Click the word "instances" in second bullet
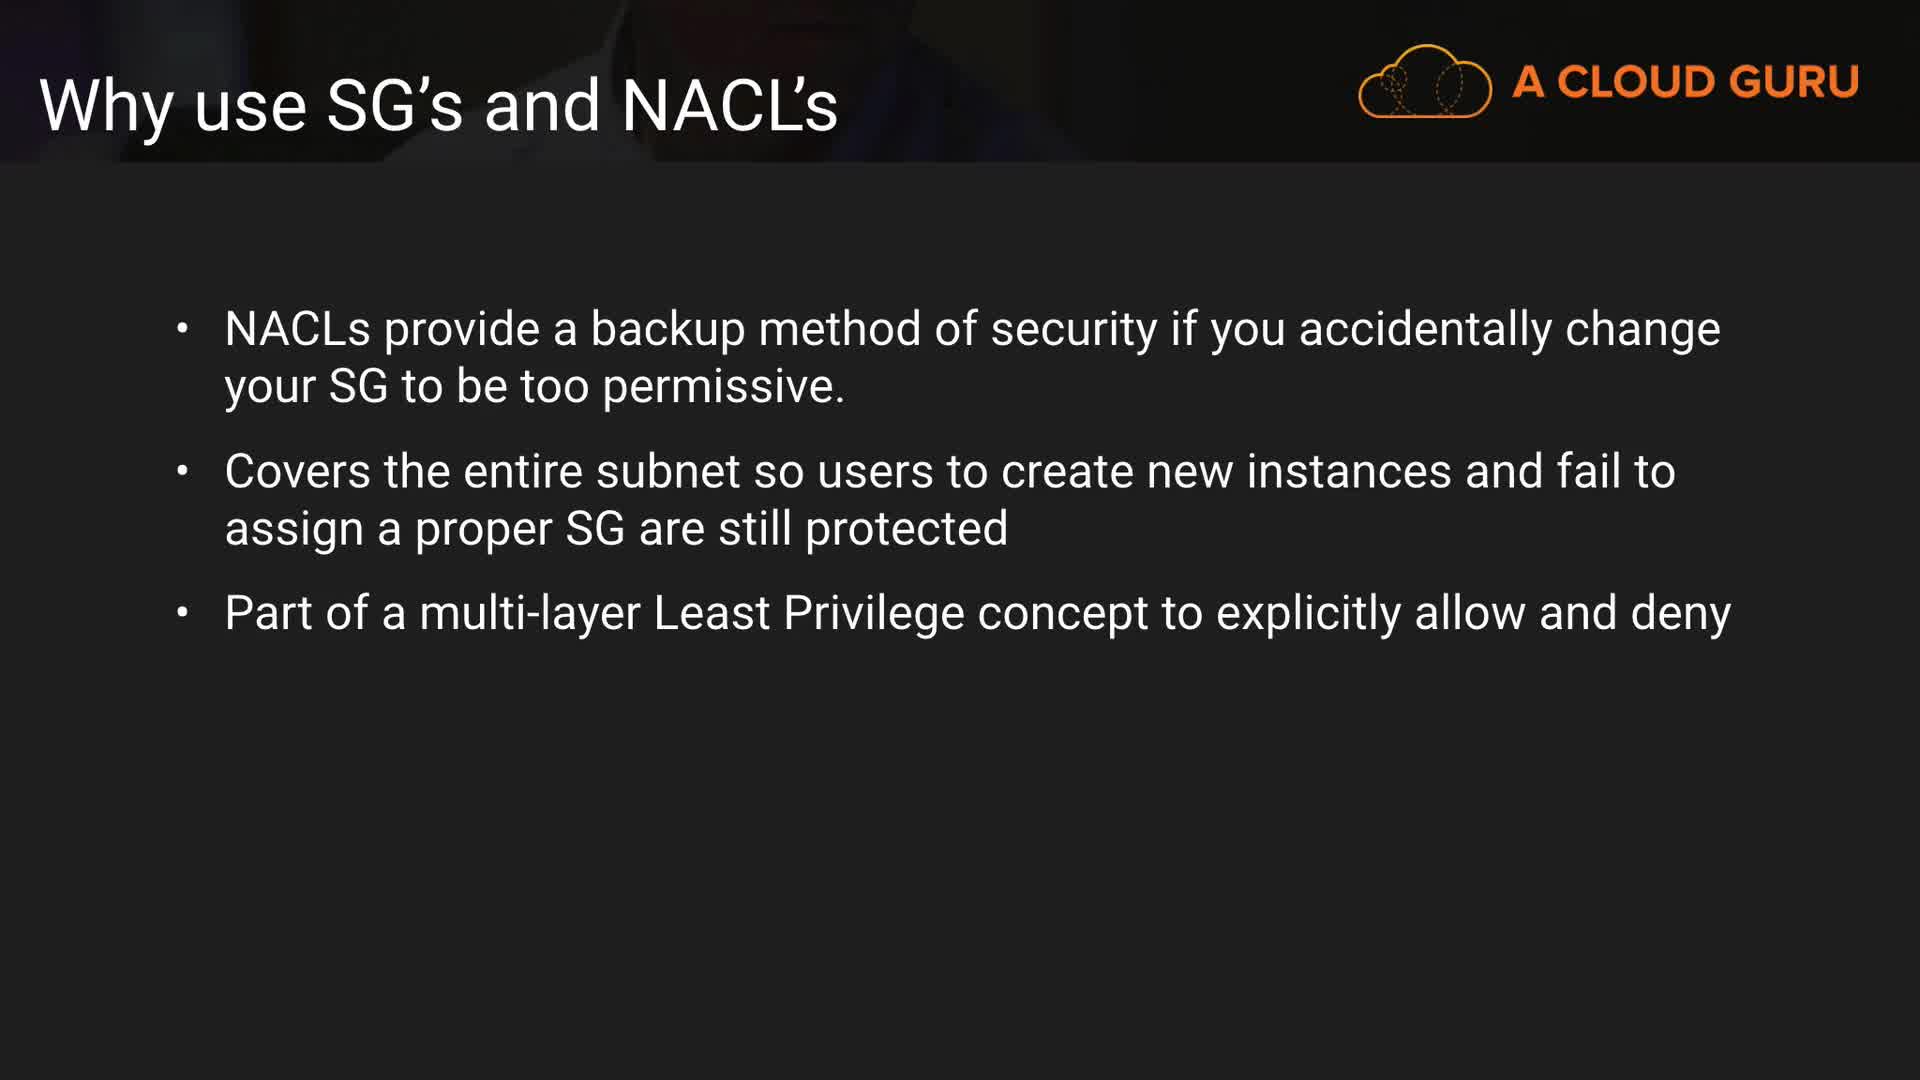The width and height of the screenshot is (1920, 1080). pyautogui.click(x=1348, y=471)
